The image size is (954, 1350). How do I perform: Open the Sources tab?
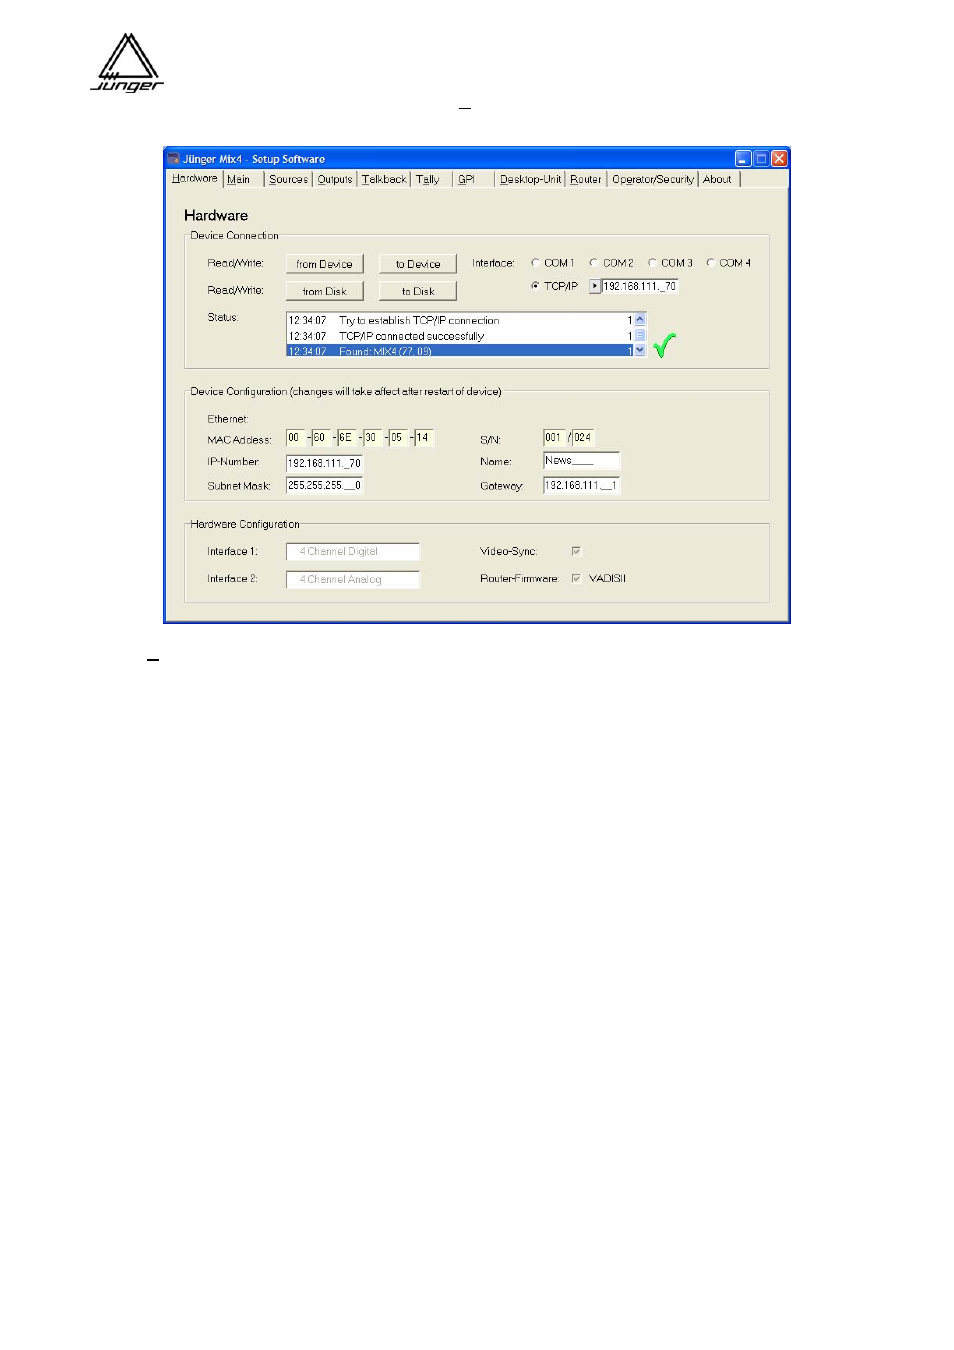click(x=288, y=179)
